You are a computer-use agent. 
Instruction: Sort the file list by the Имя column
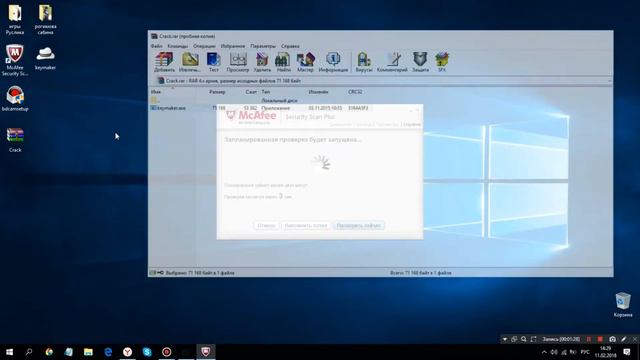click(x=156, y=92)
